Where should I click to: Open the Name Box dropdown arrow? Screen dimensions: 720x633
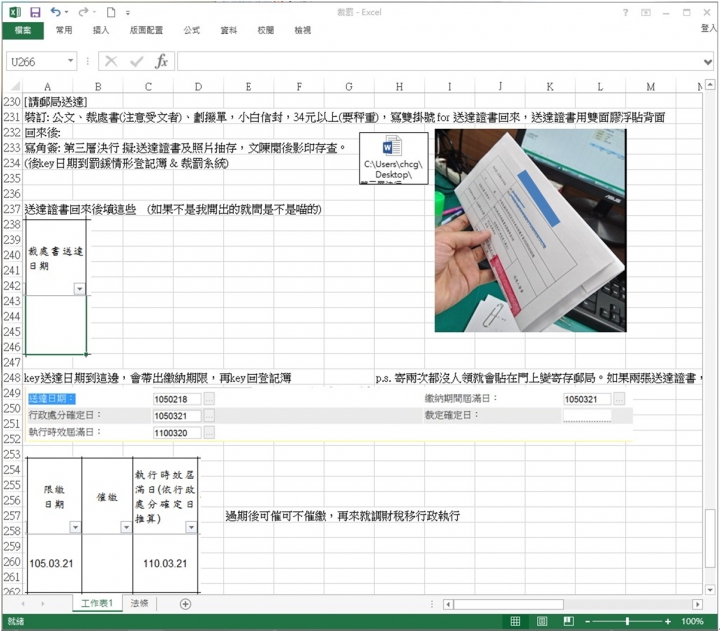(x=70, y=61)
